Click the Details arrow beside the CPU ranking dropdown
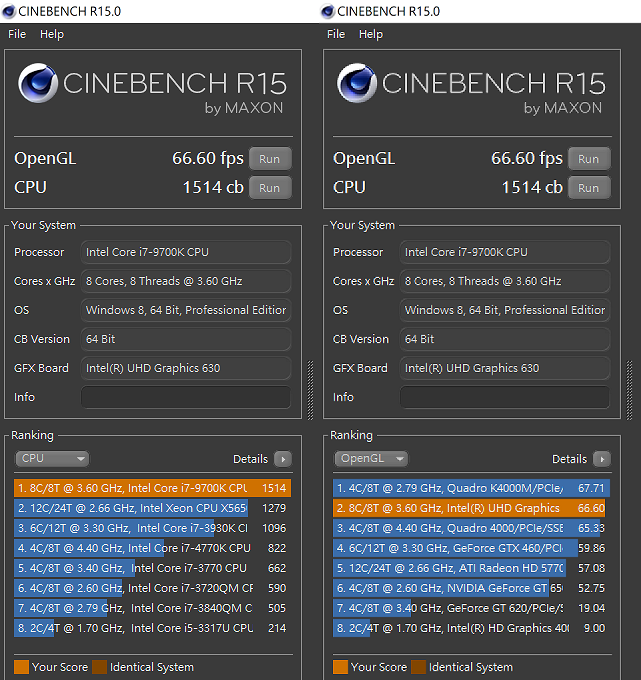Screen dimensions: 641x680 pyautogui.click(x=283, y=459)
